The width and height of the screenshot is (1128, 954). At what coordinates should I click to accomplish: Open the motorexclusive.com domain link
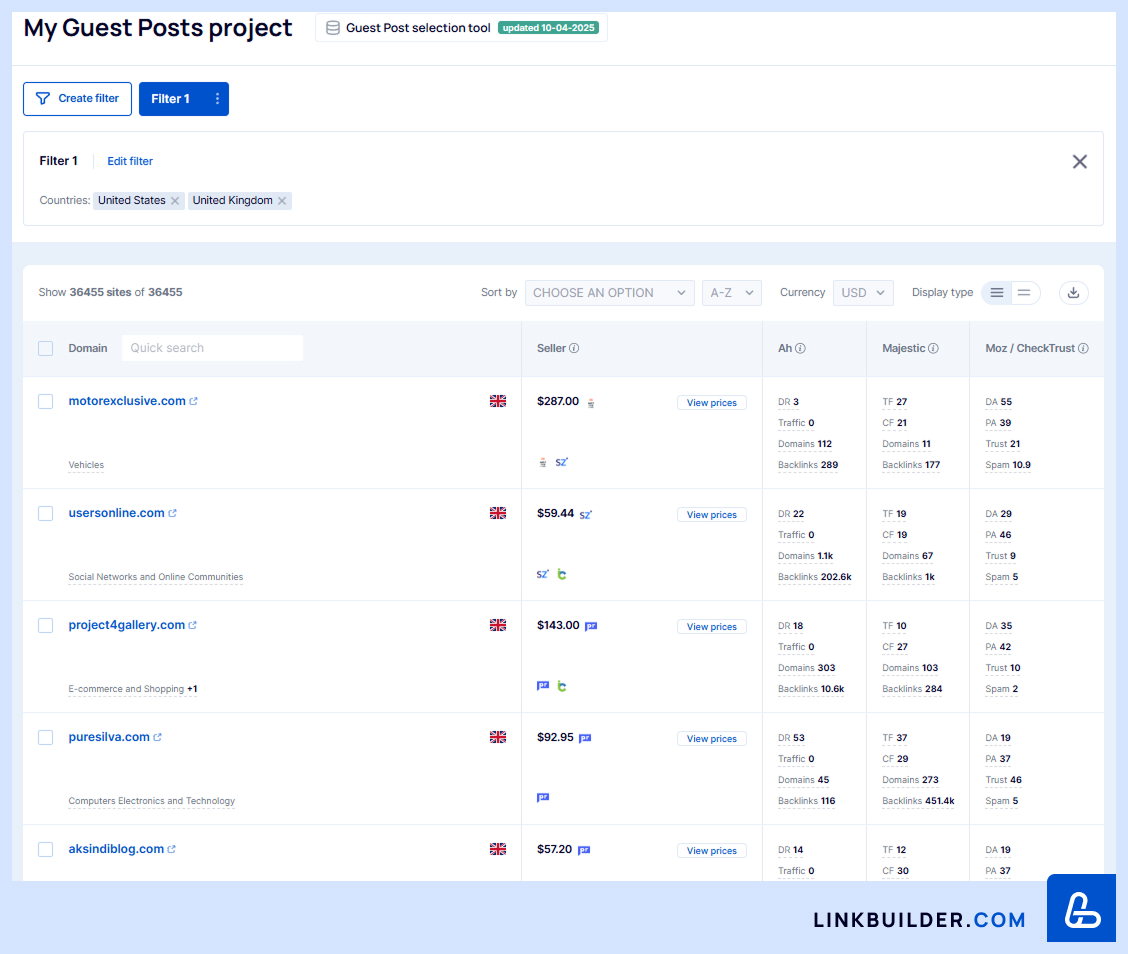pyautogui.click(x=127, y=401)
